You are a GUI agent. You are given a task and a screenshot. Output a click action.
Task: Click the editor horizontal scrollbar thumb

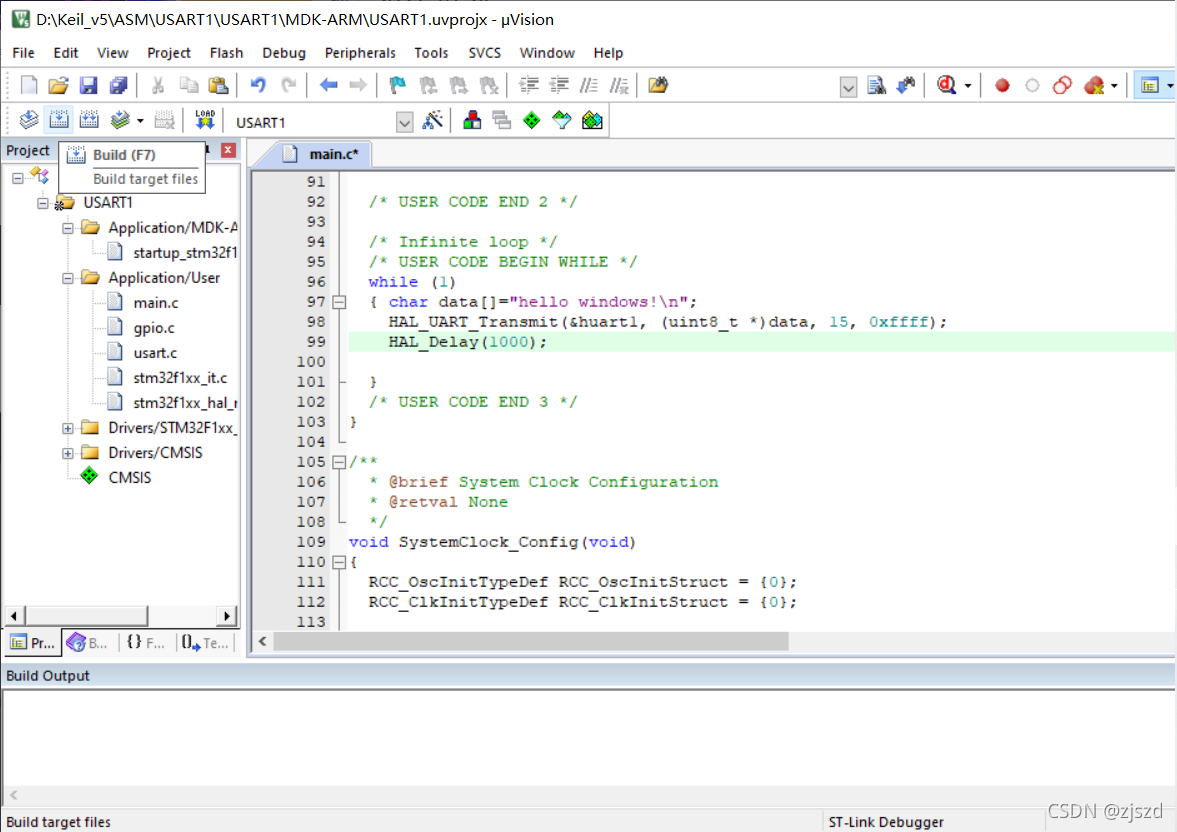click(531, 641)
